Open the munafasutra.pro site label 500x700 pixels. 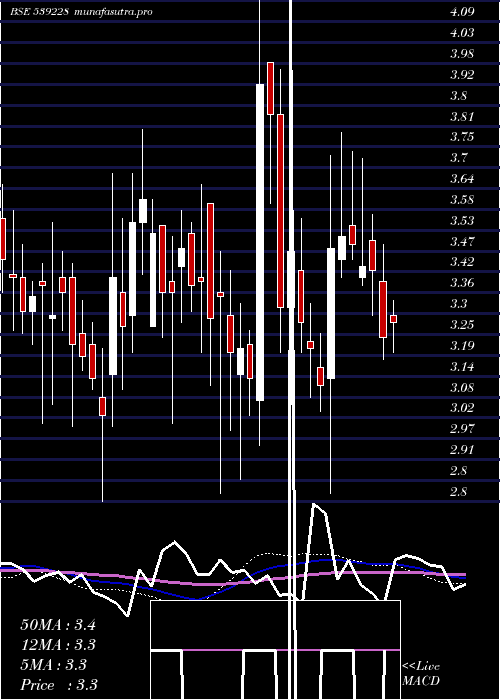coord(113,12)
